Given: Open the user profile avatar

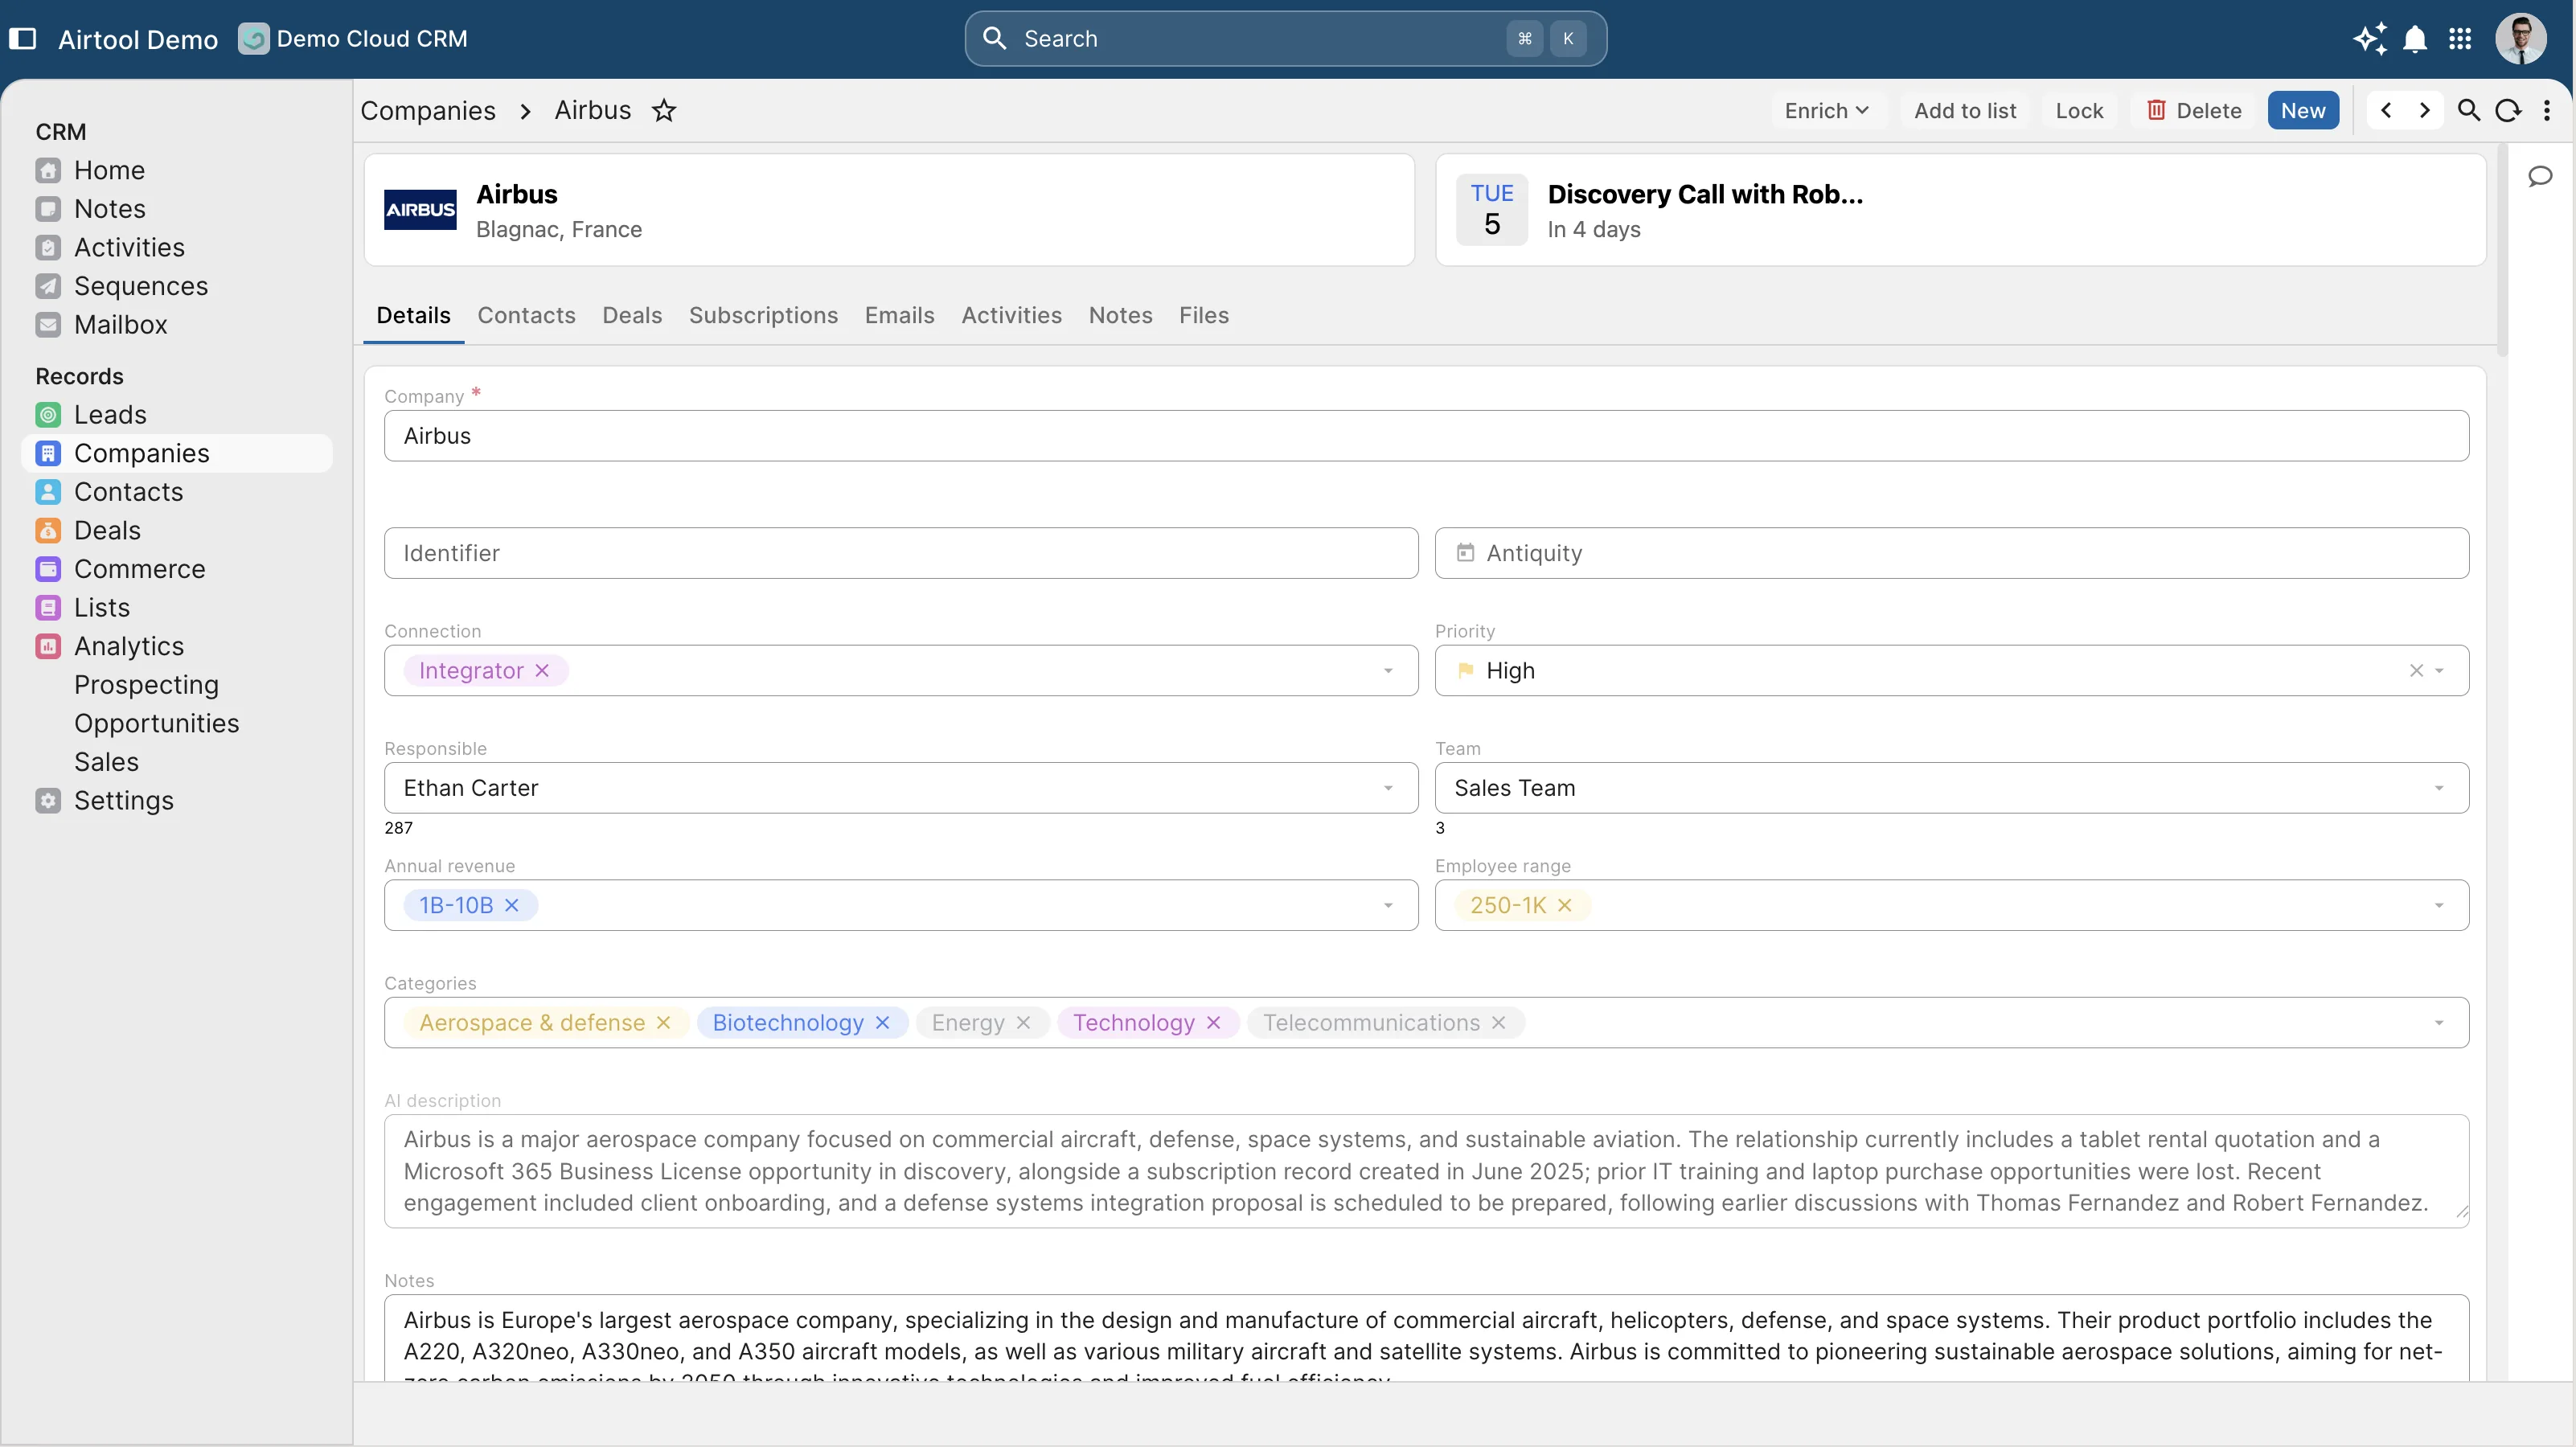Looking at the screenshot, I should [2520, 39].
